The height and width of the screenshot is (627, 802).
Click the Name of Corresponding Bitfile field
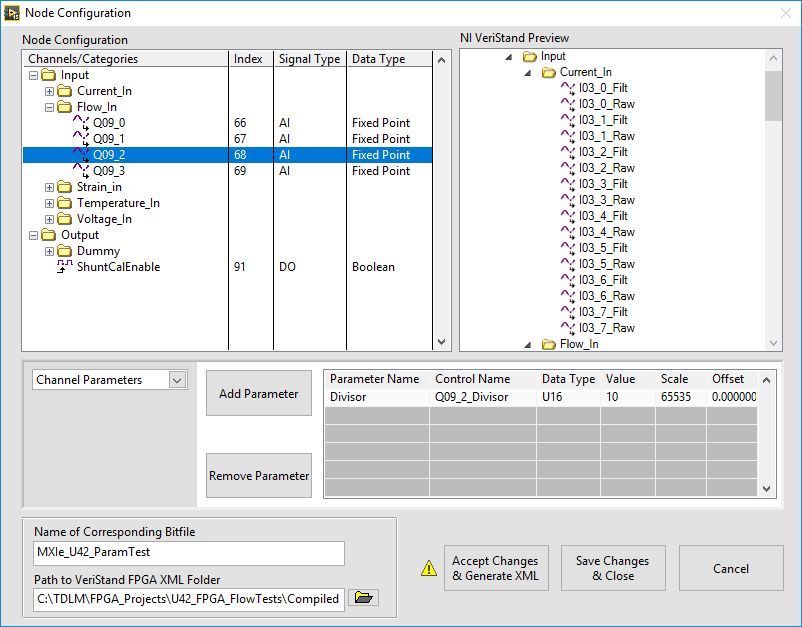click(x=189, y=553)
